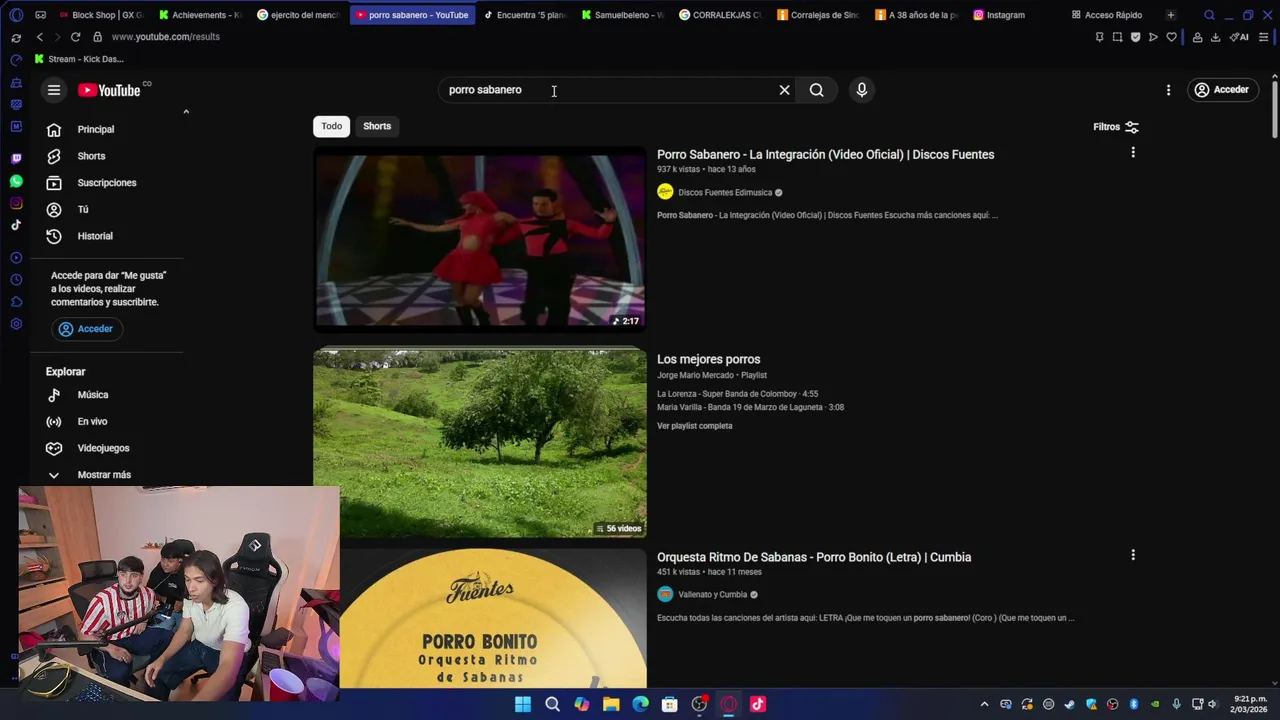Screen dimensions: 1280x720
Task: Click the address bar URL
Action: (165, 37)
